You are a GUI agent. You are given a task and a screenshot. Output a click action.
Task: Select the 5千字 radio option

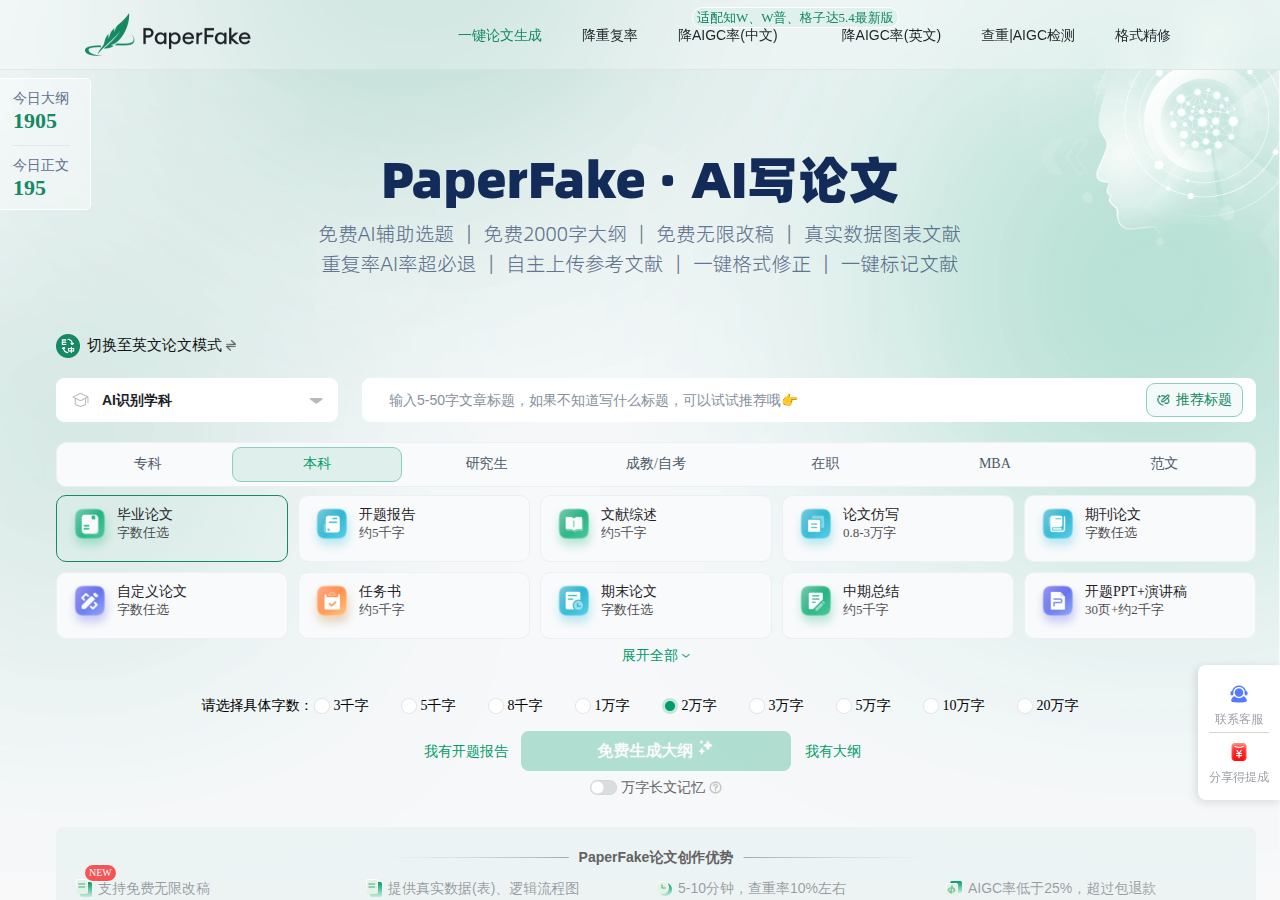(x=409, y=706)
